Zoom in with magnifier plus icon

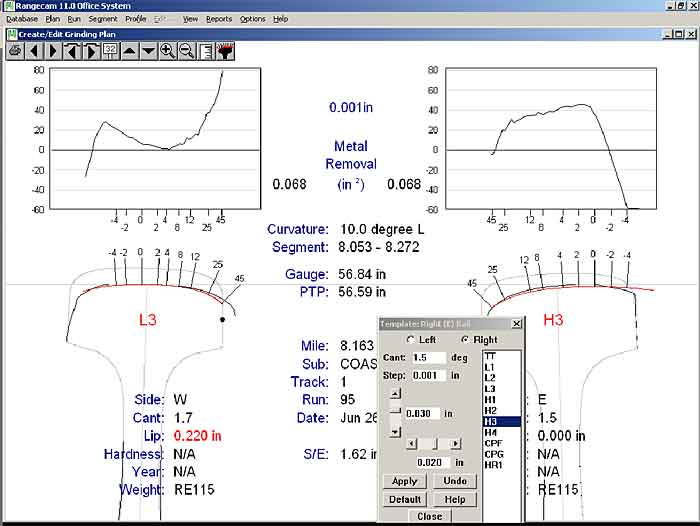click(167, 50)
